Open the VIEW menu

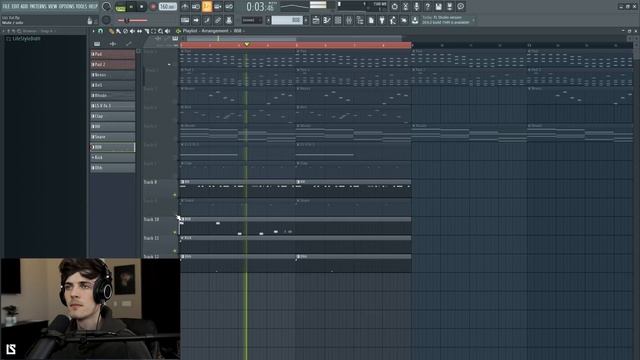(53, 6)
